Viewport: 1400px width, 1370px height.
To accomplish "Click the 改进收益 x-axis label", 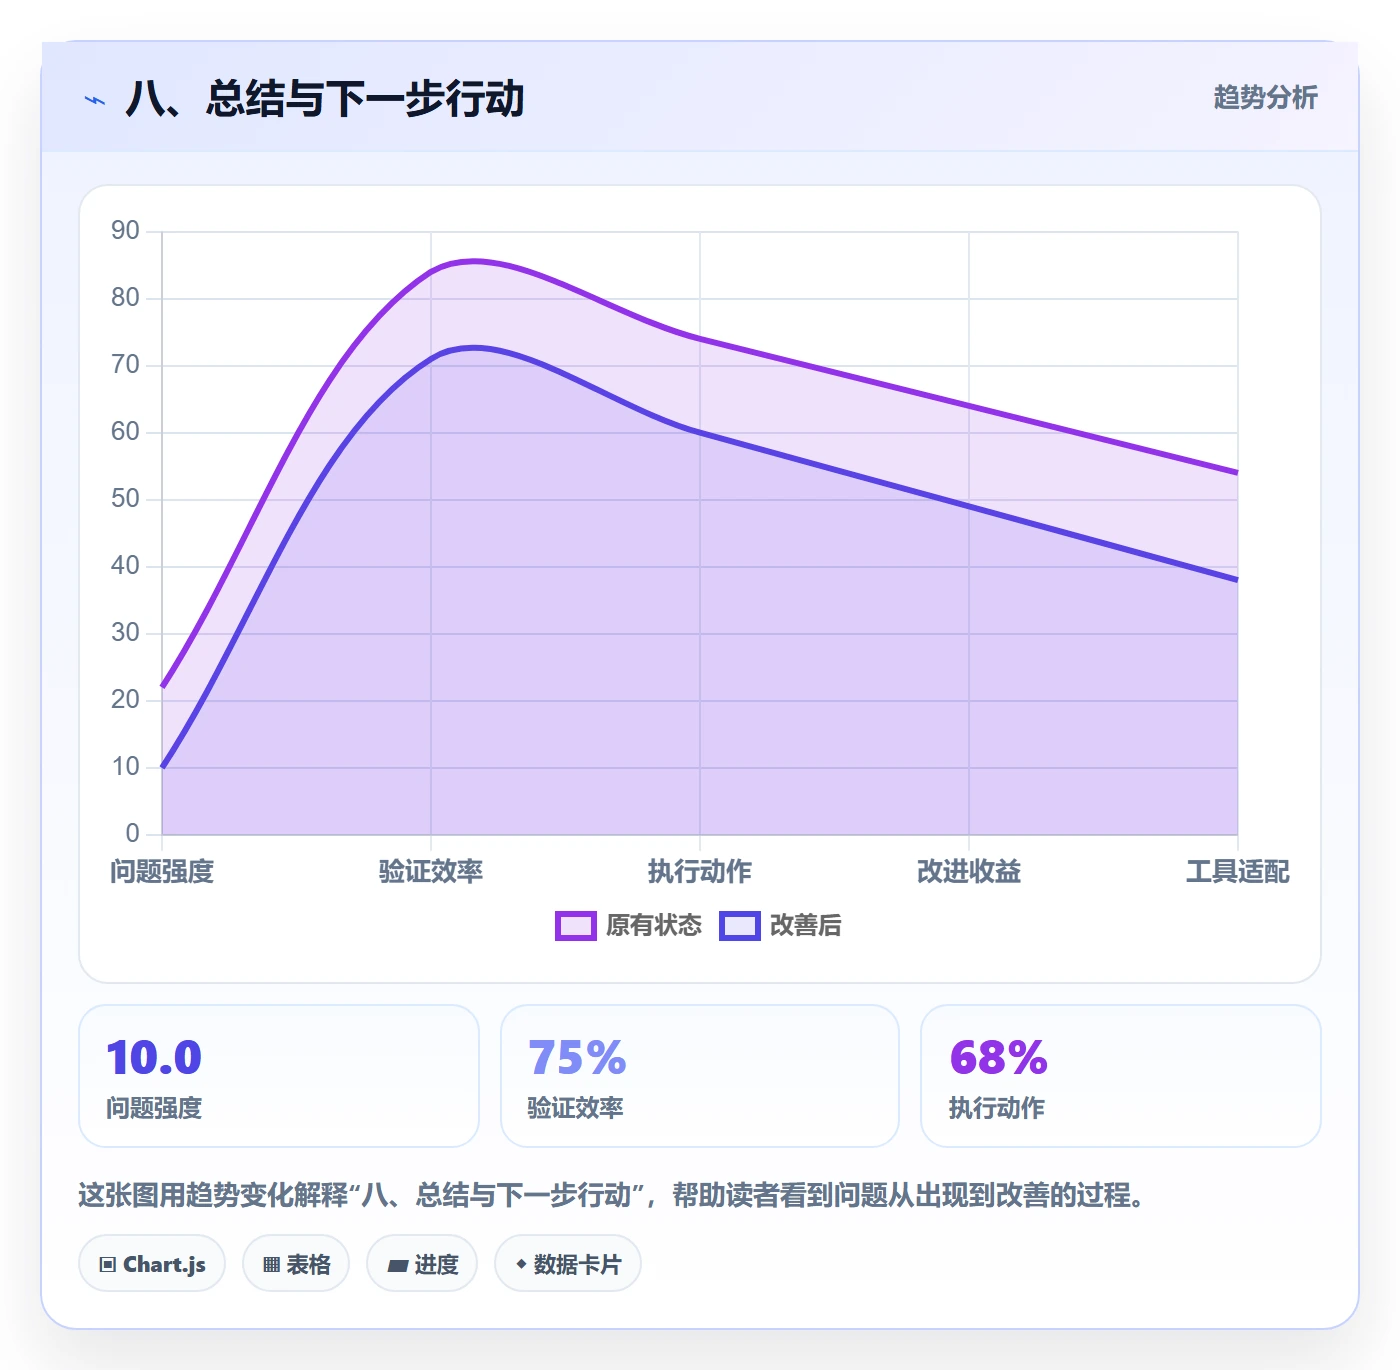I will (x=969, y=872).
